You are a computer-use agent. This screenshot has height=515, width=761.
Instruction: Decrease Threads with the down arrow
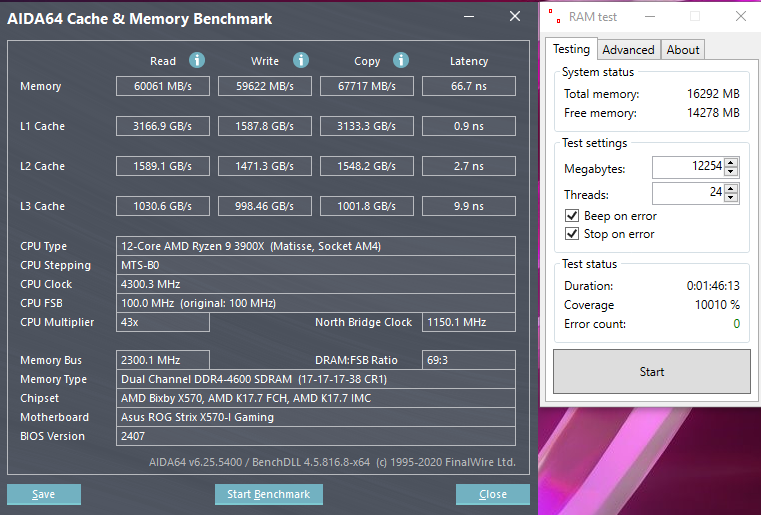(731, 198)
